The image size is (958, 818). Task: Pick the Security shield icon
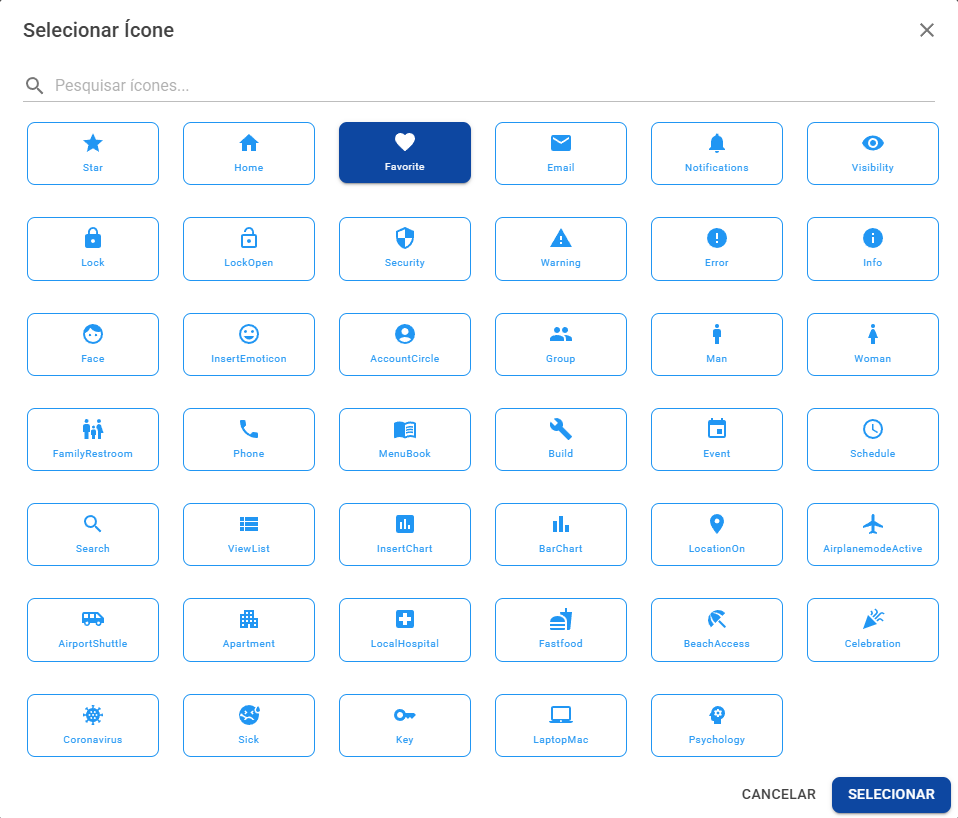[404, 249]
